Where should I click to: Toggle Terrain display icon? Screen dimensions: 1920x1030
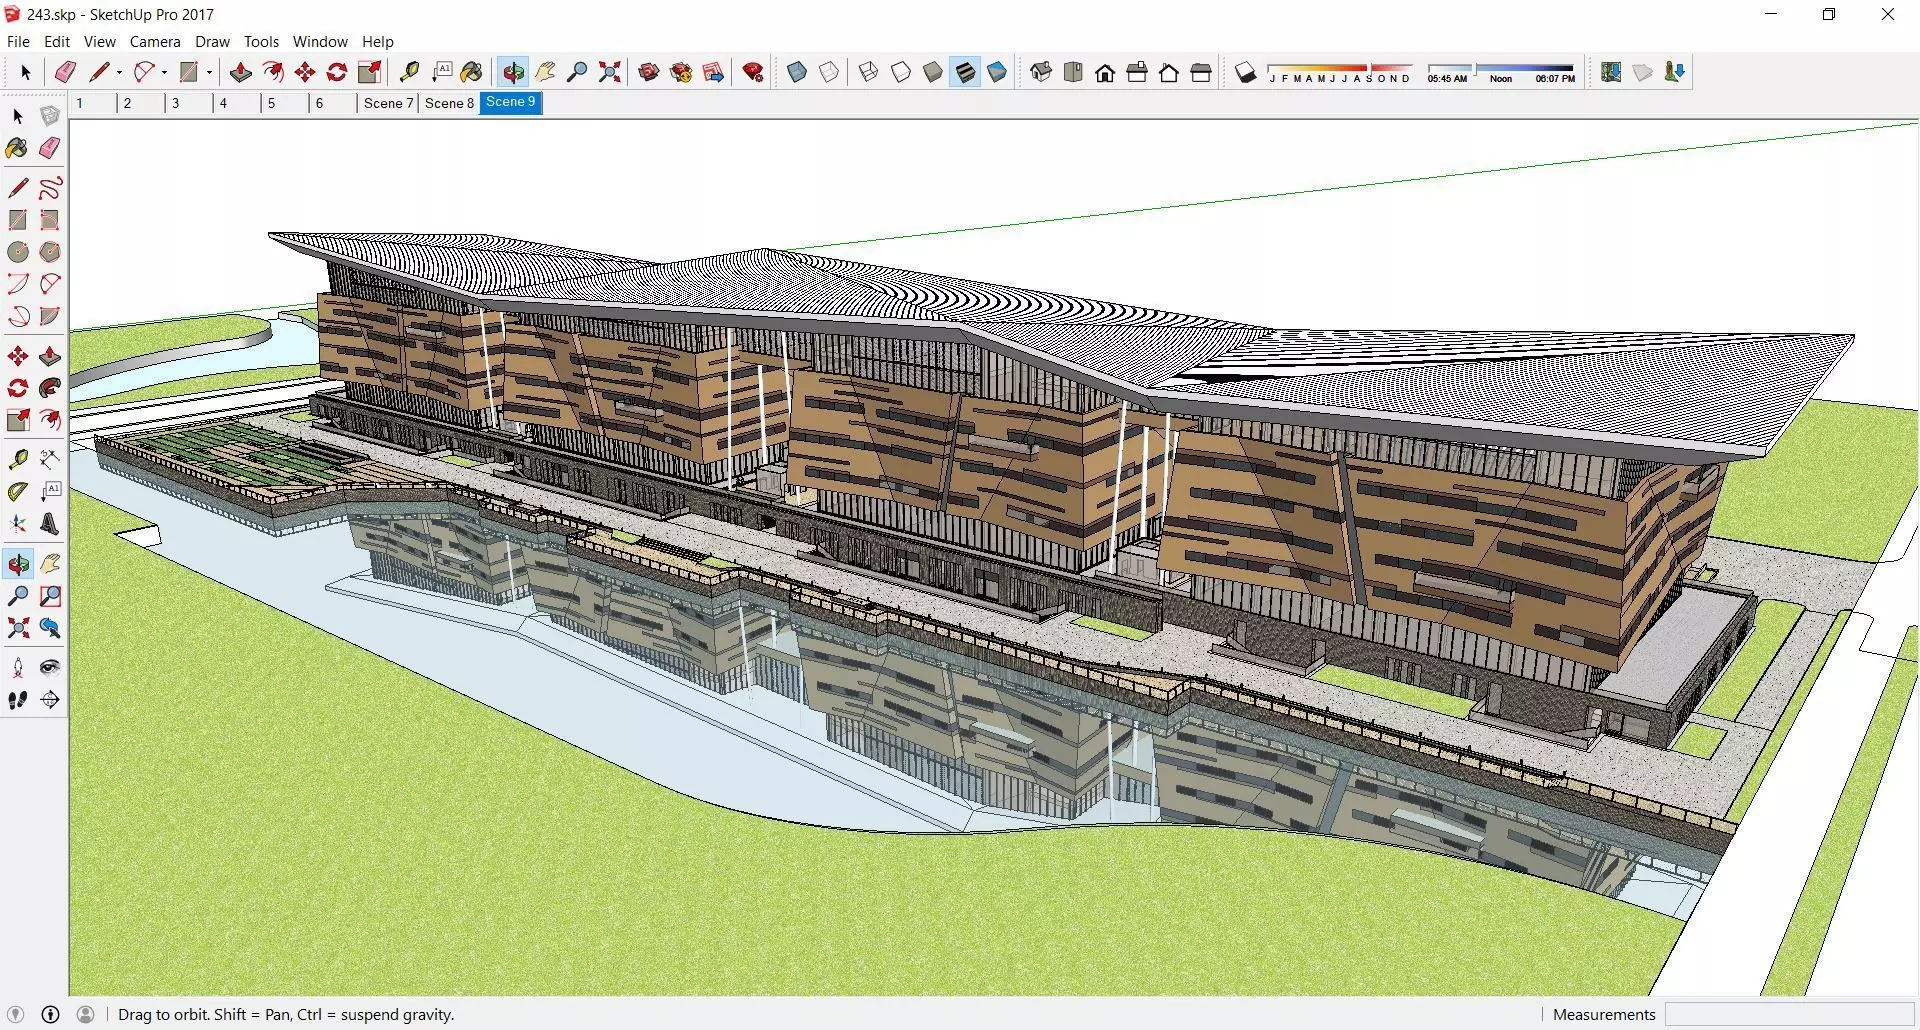1642,72
